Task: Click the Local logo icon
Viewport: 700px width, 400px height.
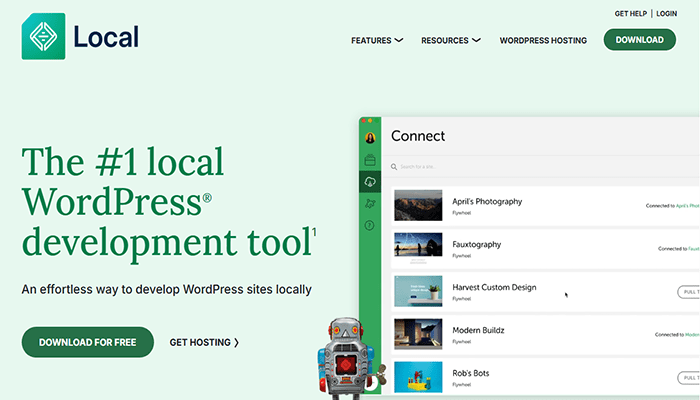Action: point(43,36)
